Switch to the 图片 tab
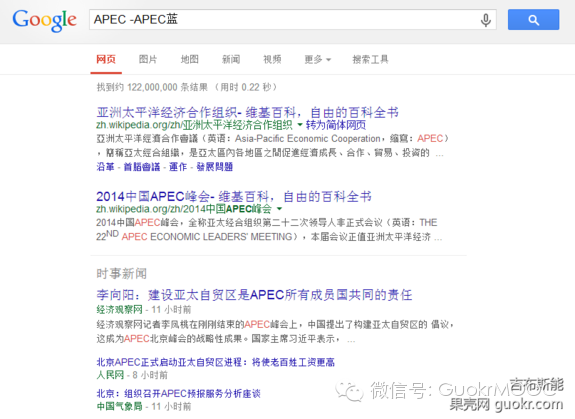575x419 pixels. coord(148,59)
